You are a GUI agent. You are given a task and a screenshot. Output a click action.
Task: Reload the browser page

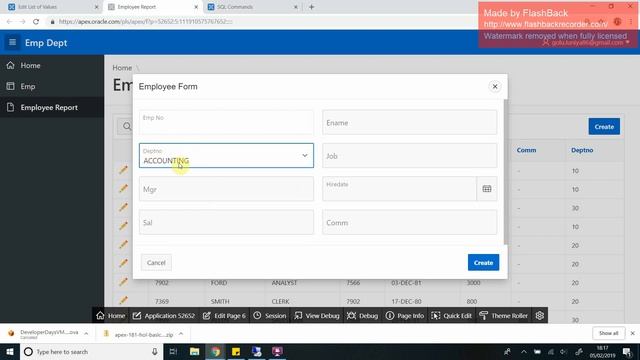[36, 22]
